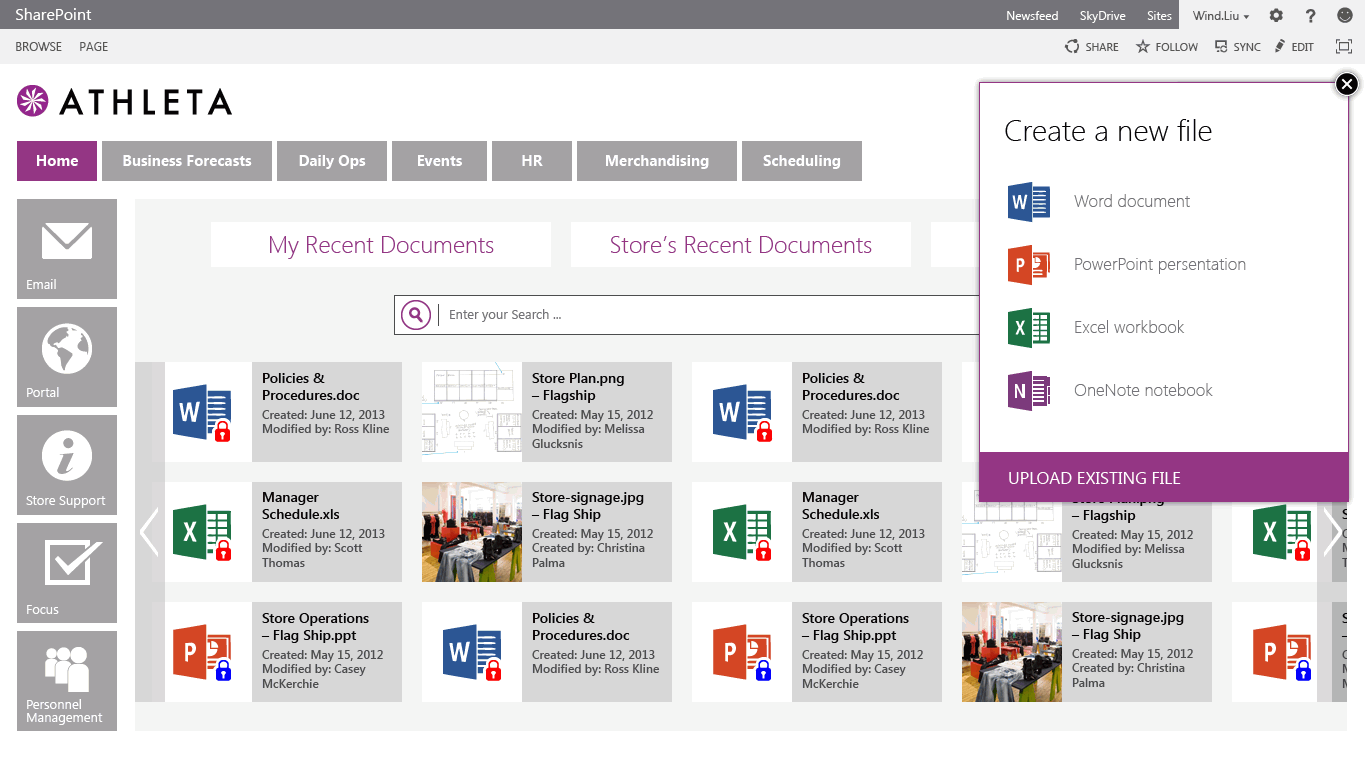Click the Share icon in ribbon

(x=1072, y=47)
